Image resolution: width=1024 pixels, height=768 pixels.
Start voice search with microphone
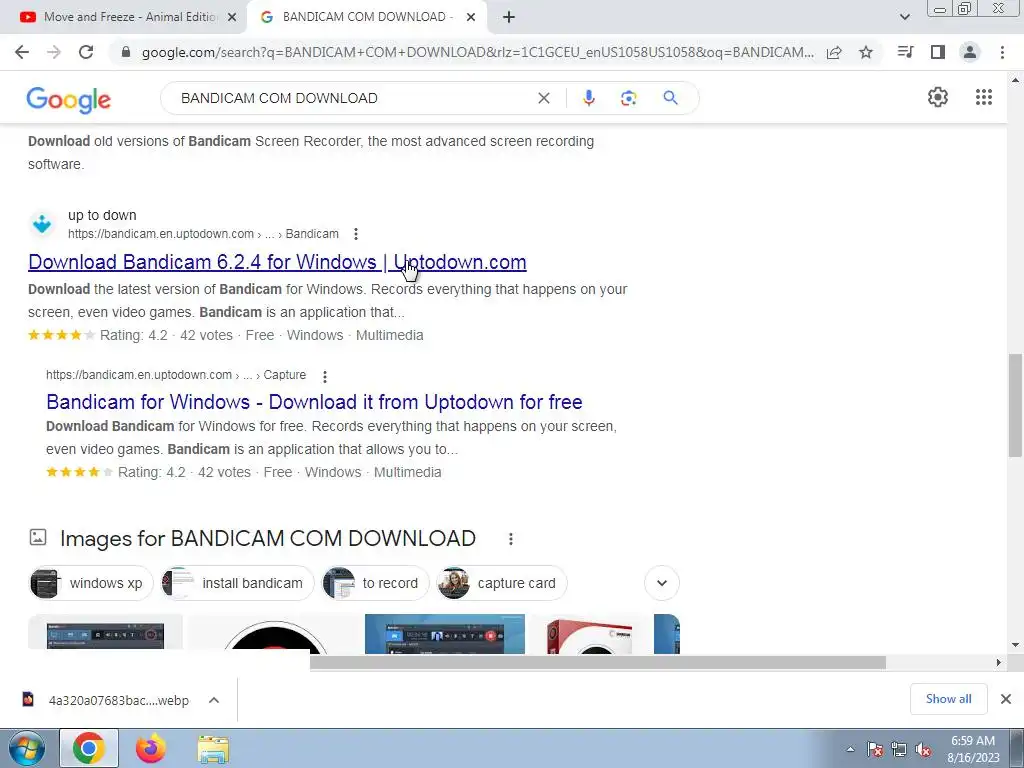(x=588, y=98)
